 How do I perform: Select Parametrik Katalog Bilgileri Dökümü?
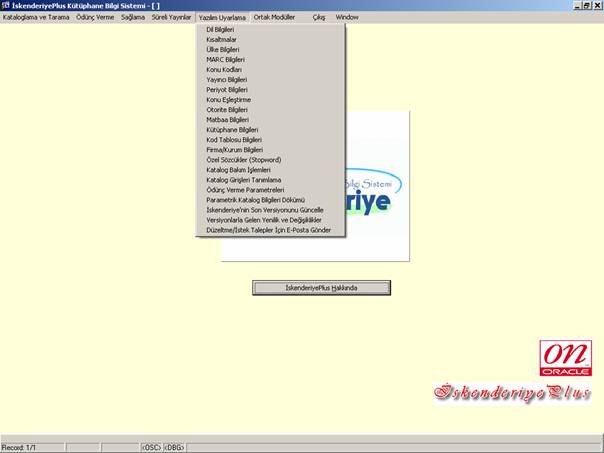click(x=270, y=200)
